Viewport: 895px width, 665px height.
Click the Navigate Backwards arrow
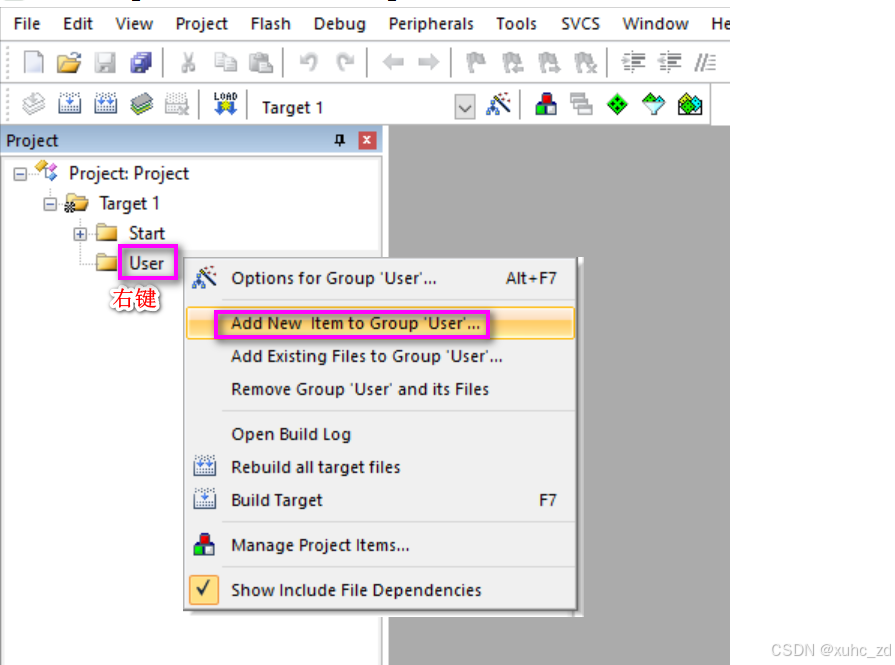coord(393,62)
